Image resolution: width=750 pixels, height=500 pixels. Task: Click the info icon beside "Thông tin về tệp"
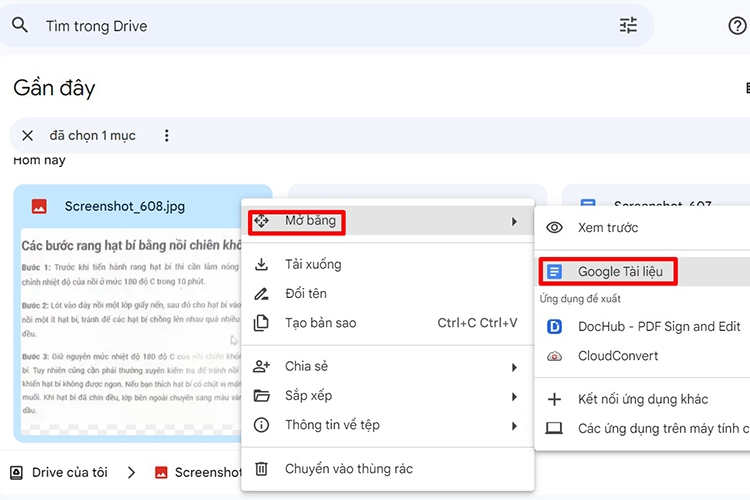pyautogui.click(x=261, y=425)
